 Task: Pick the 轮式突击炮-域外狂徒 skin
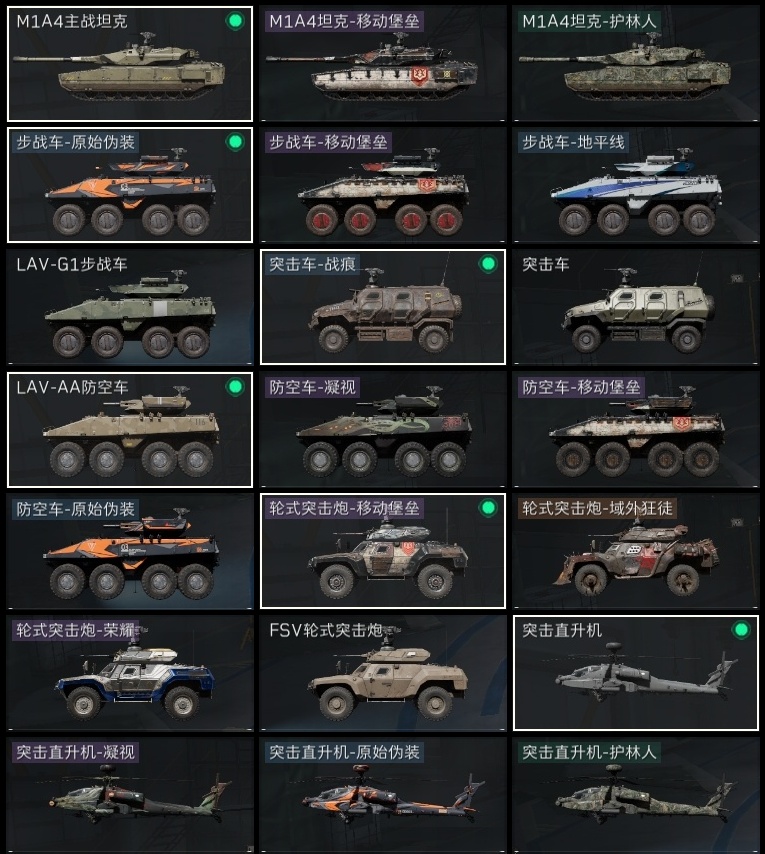click(635, 551)
